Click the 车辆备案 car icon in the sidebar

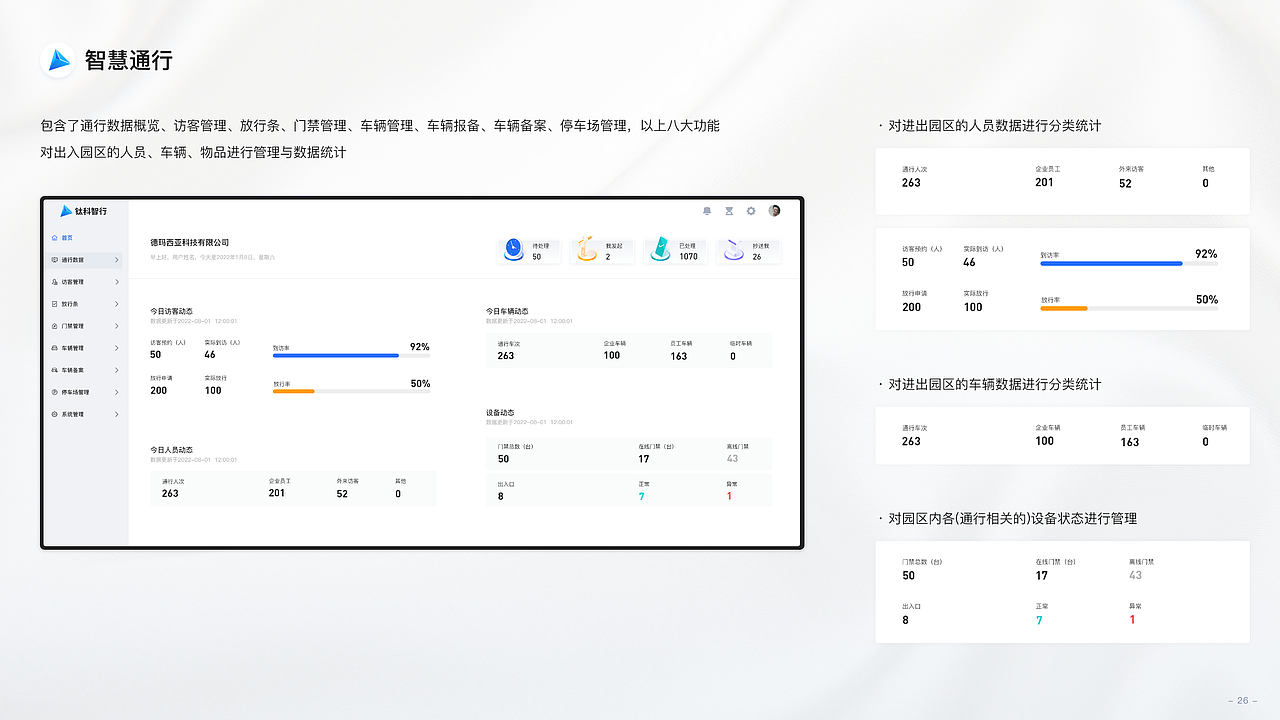[54, 370]
